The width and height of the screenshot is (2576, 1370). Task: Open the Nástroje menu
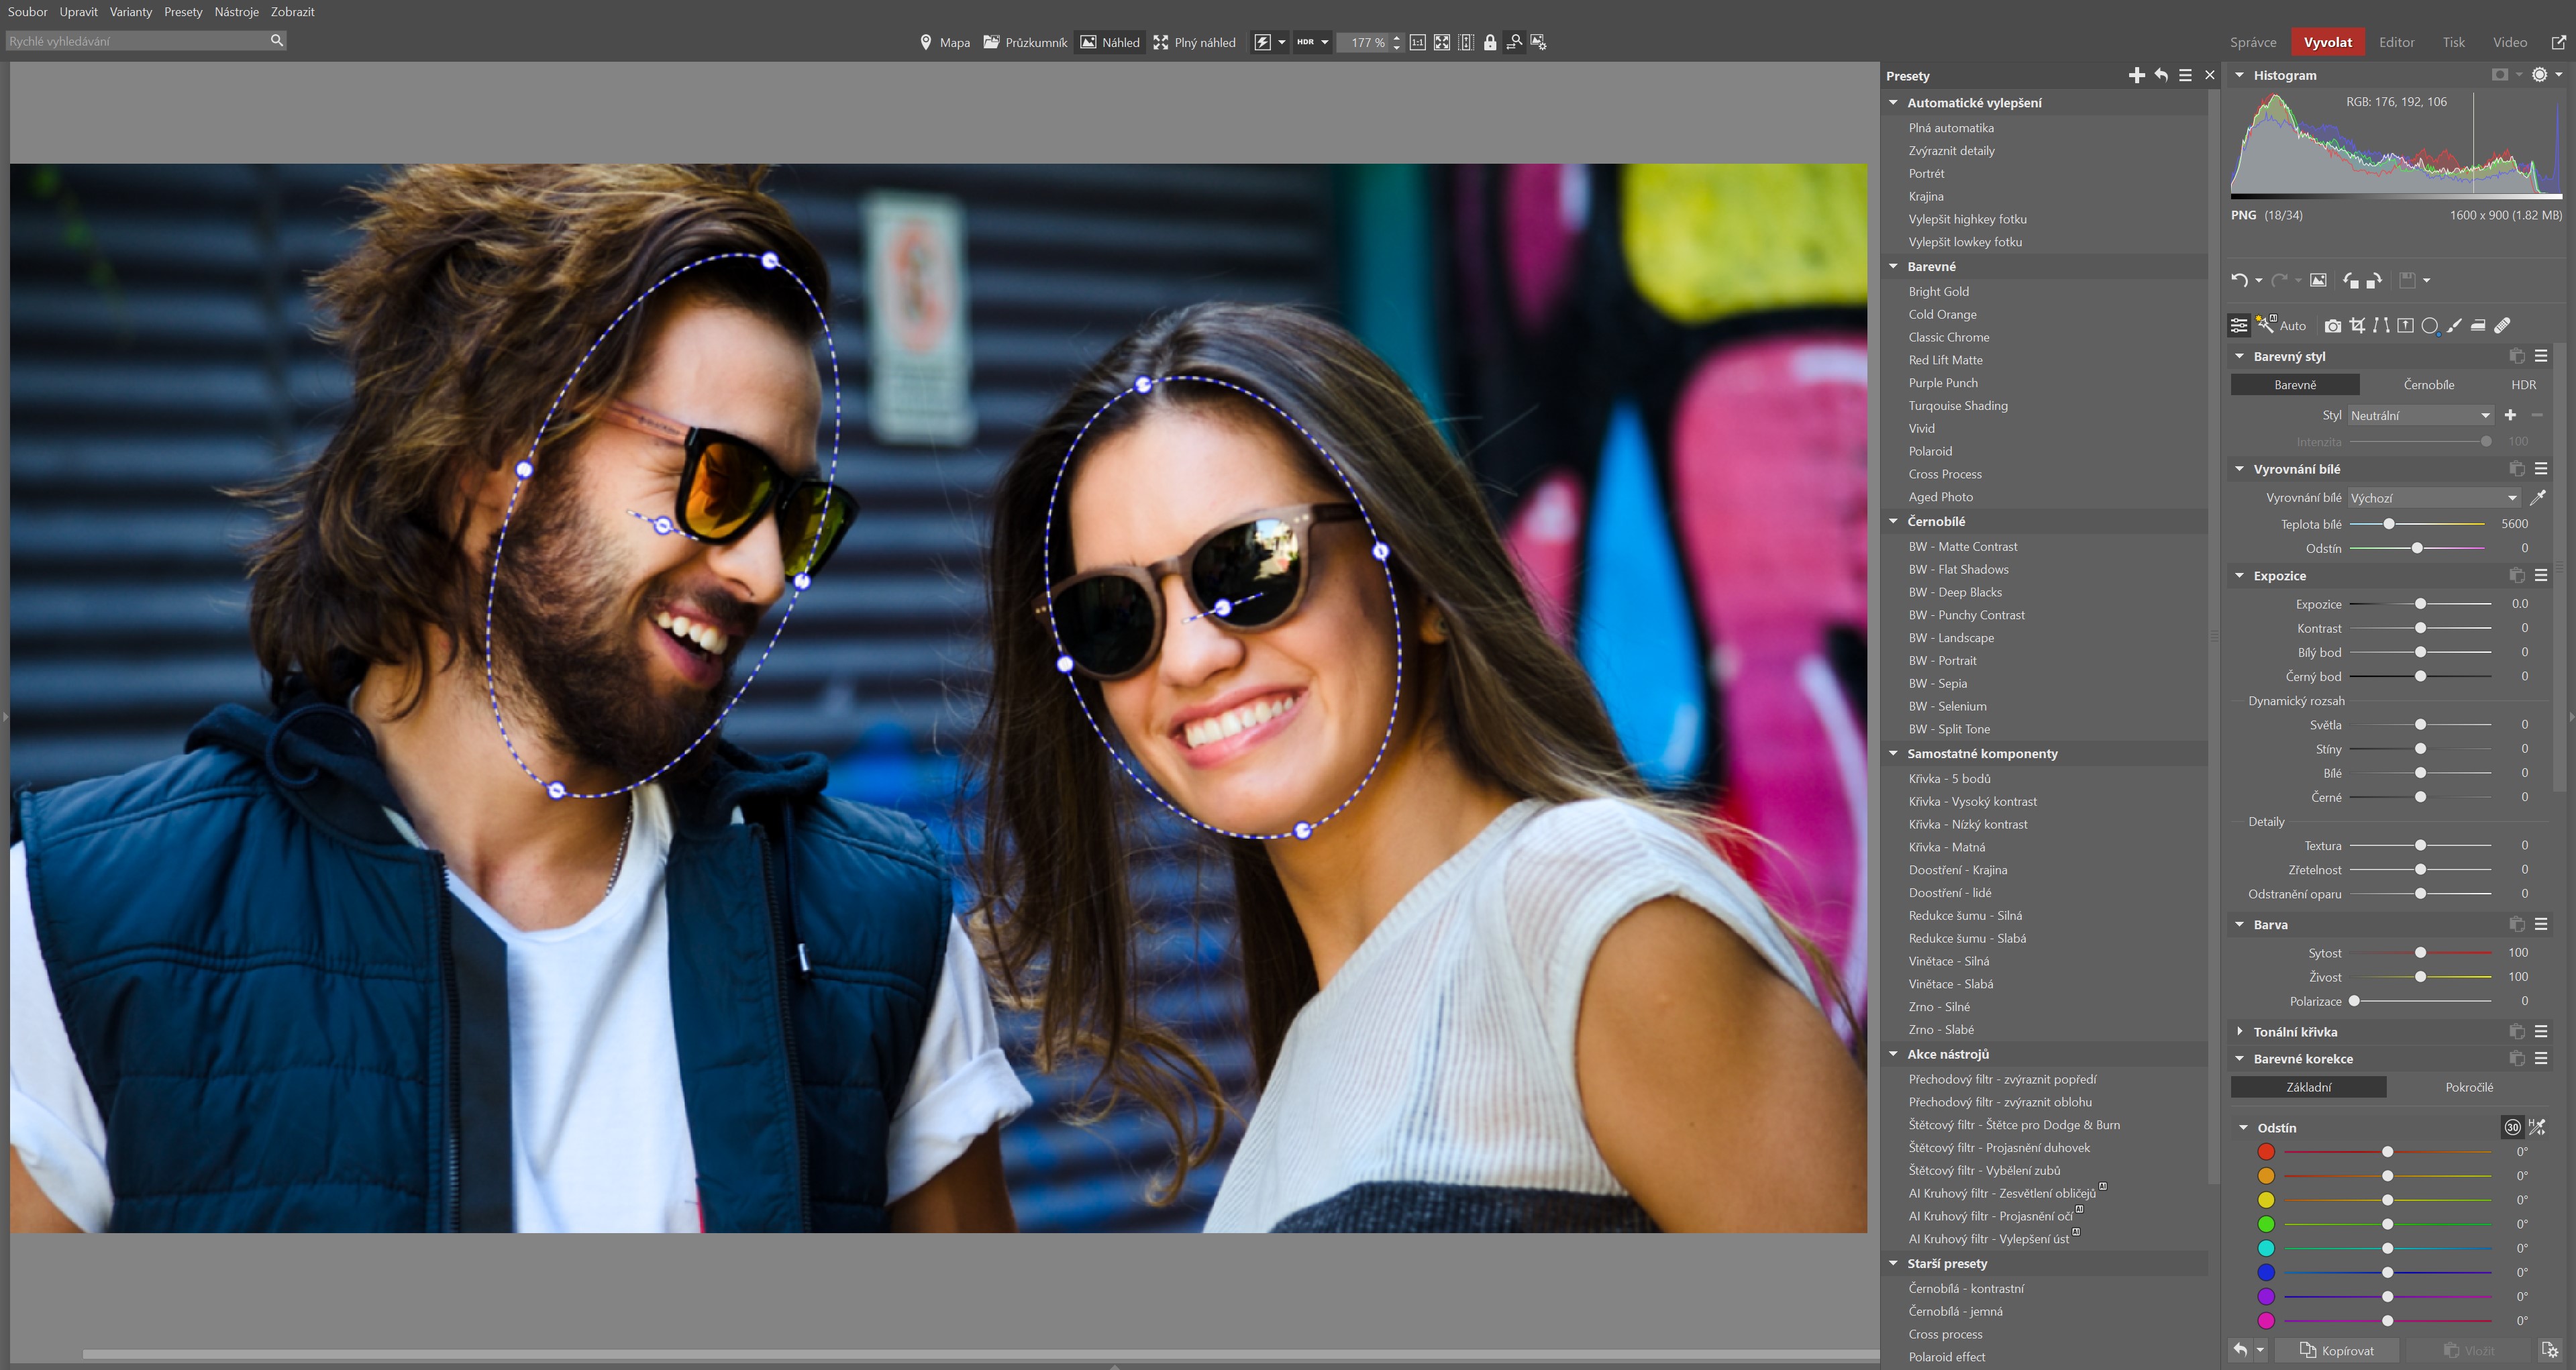236,12
